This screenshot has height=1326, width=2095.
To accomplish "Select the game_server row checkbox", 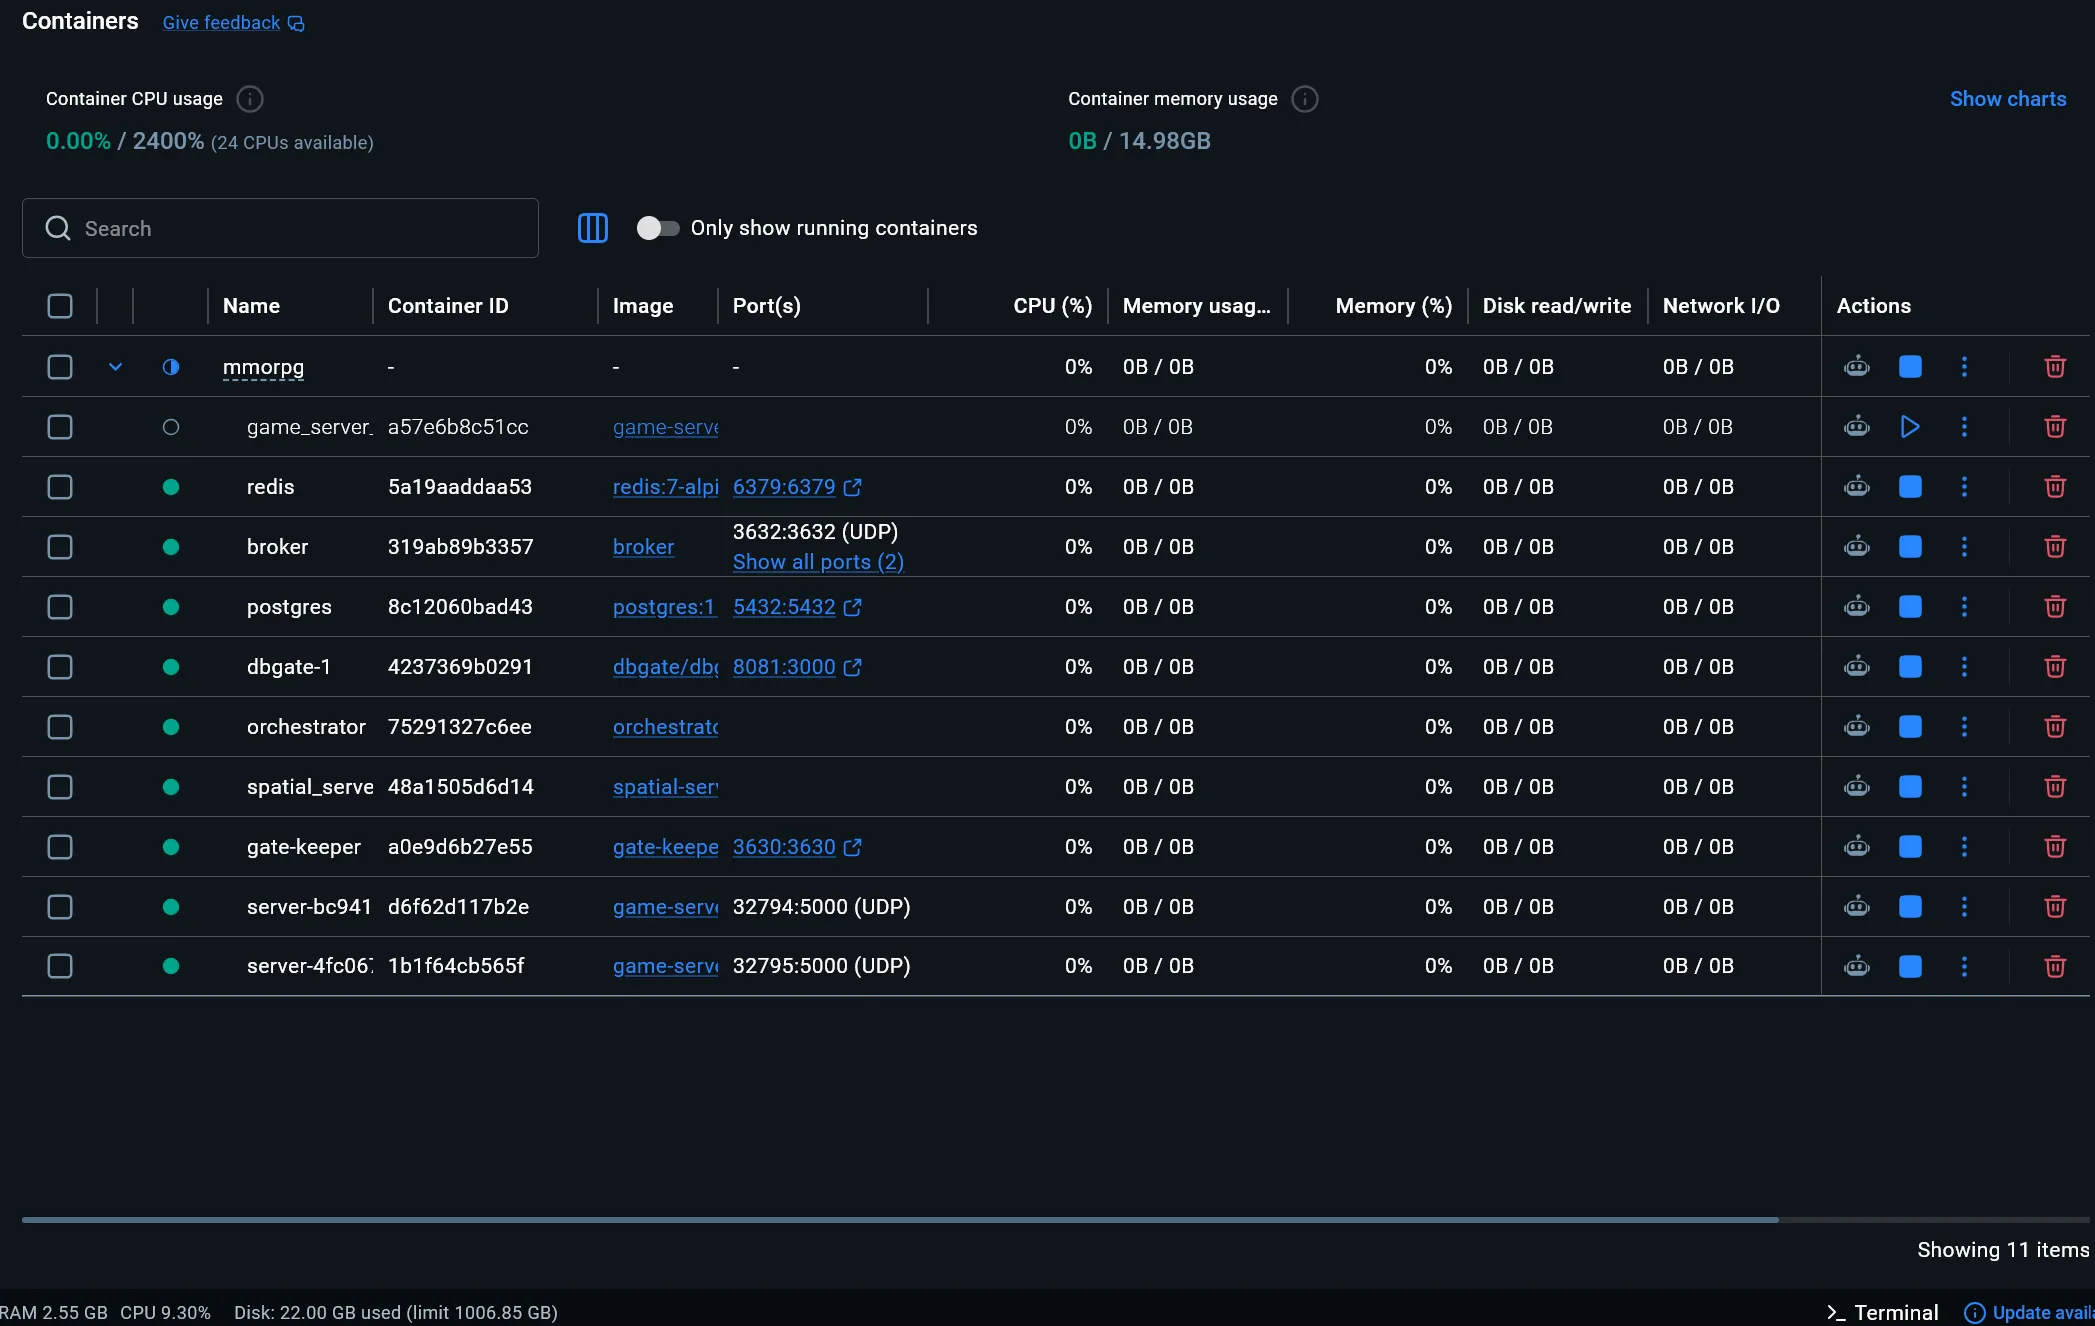I will 60,427.
